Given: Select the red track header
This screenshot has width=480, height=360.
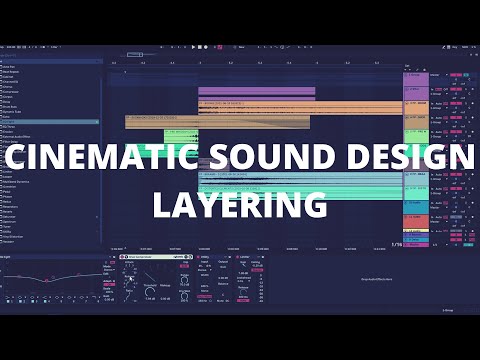Looking at the screenshot, I should coord(417,221).
